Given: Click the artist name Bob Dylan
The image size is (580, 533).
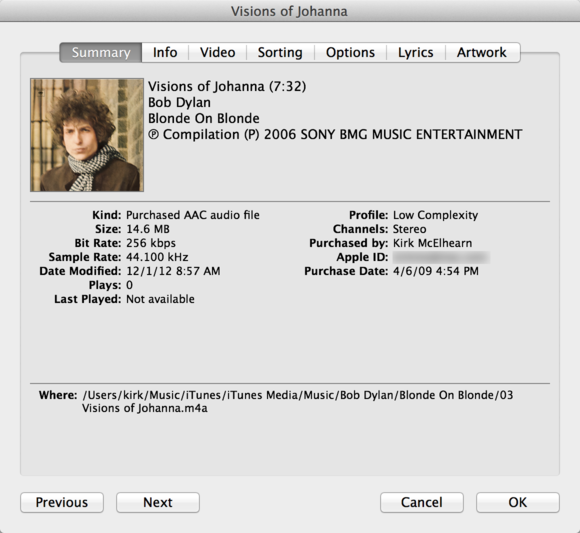Looking at the screenshot, I should [x=179, y=102].
